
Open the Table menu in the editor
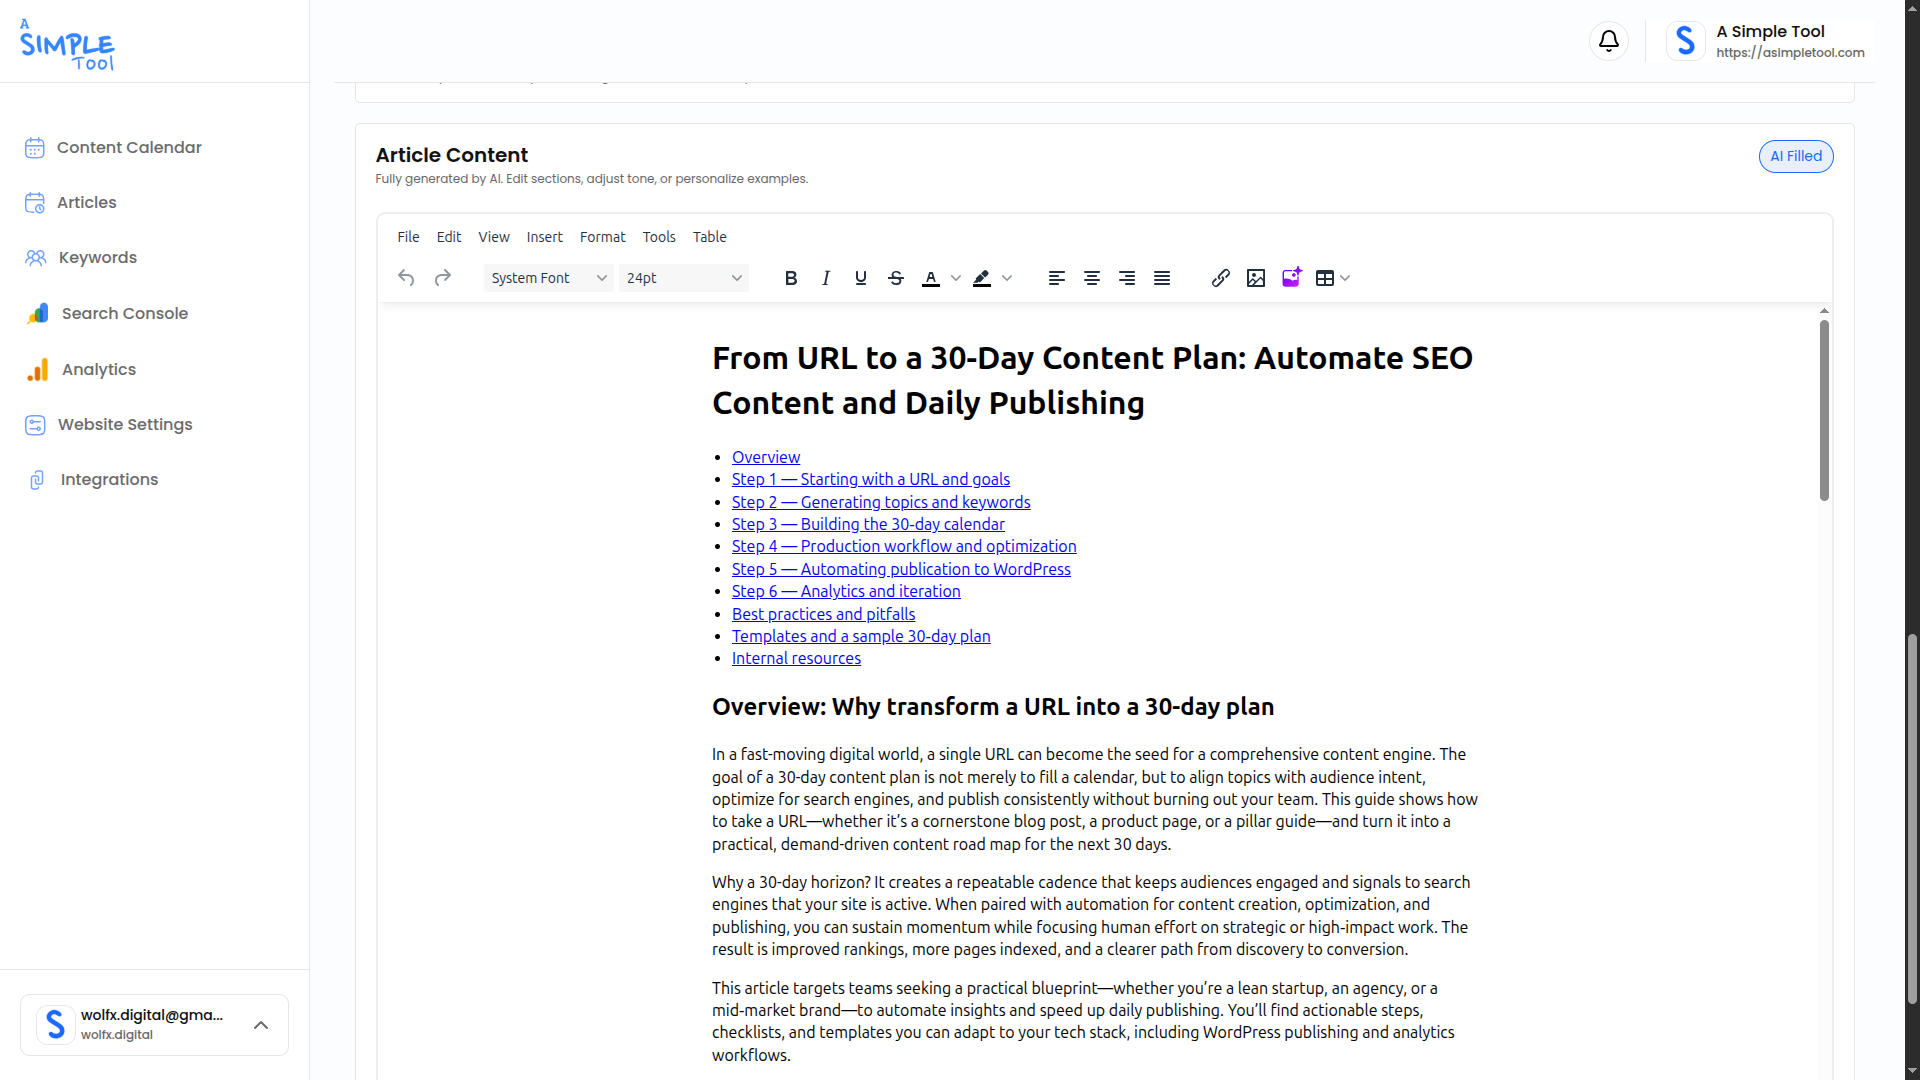point(709,237)
